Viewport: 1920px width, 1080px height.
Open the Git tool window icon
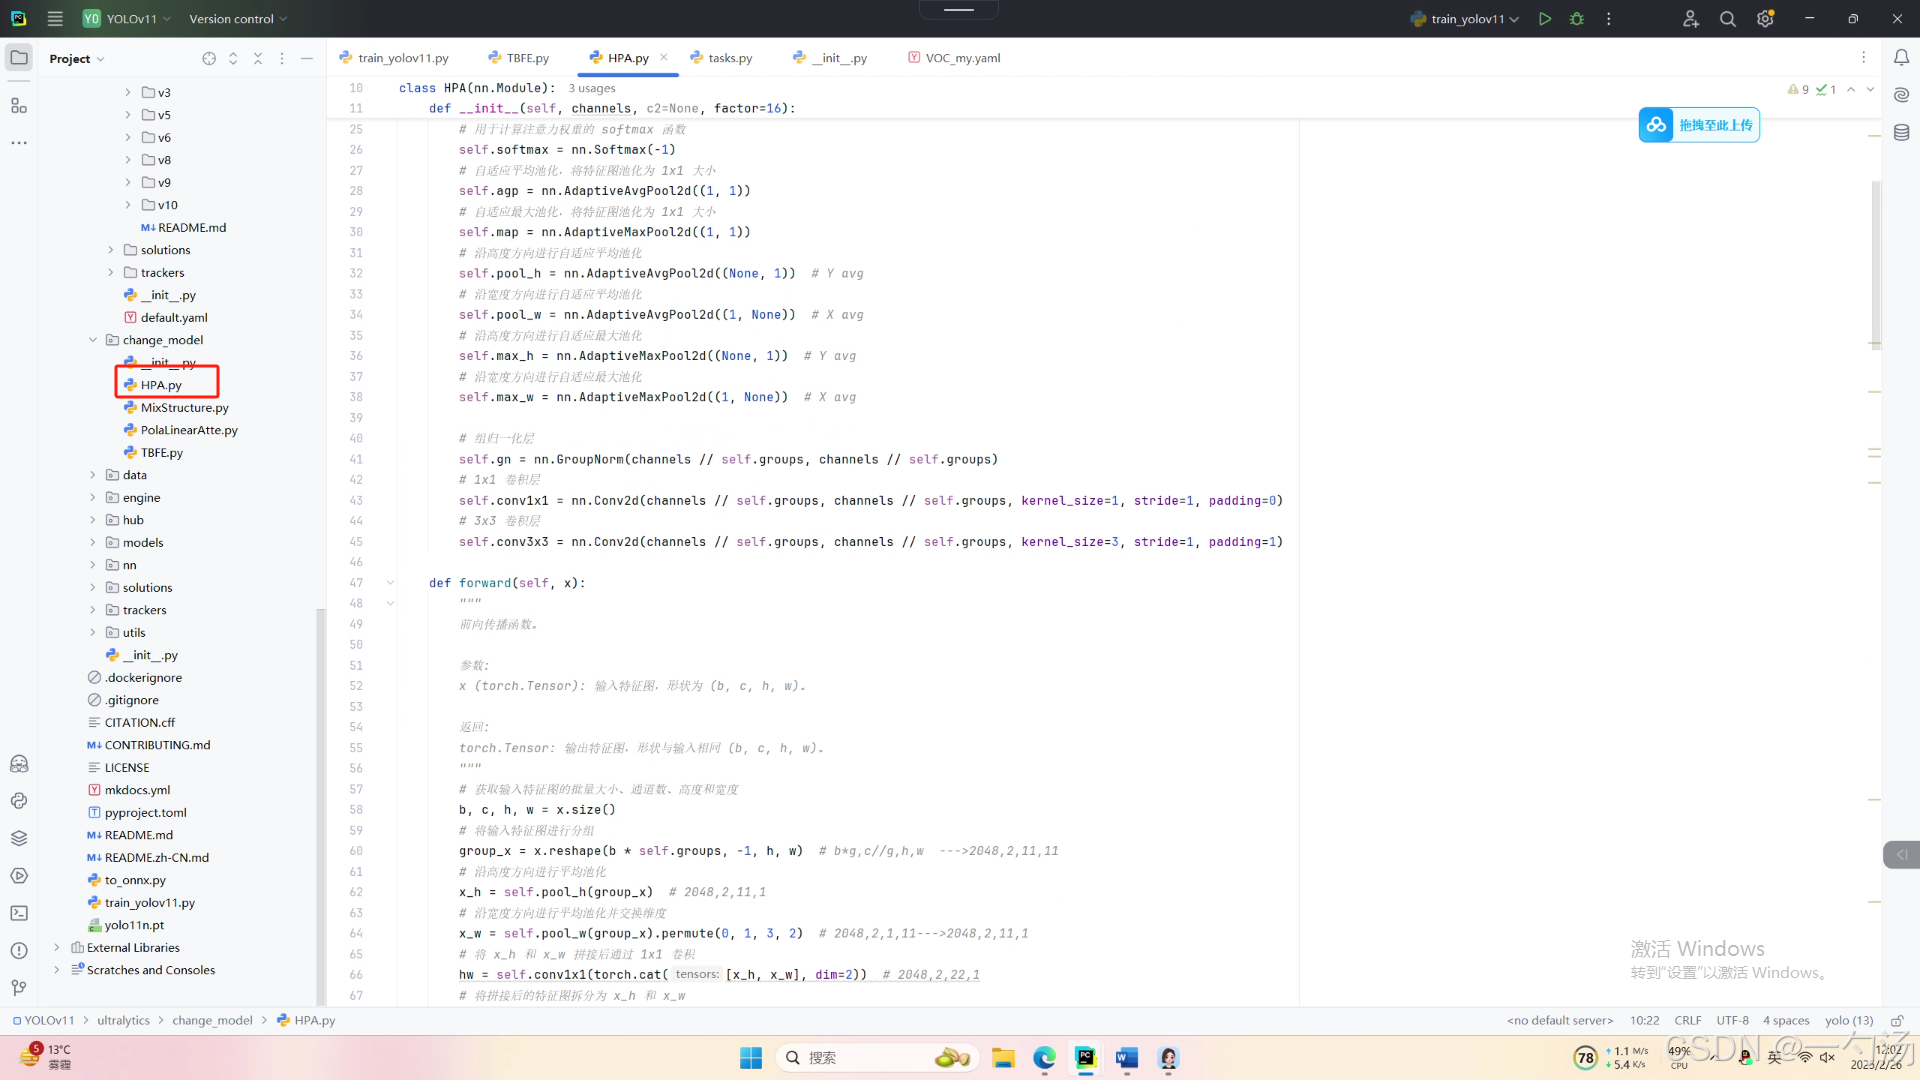(x=19, y=988)
